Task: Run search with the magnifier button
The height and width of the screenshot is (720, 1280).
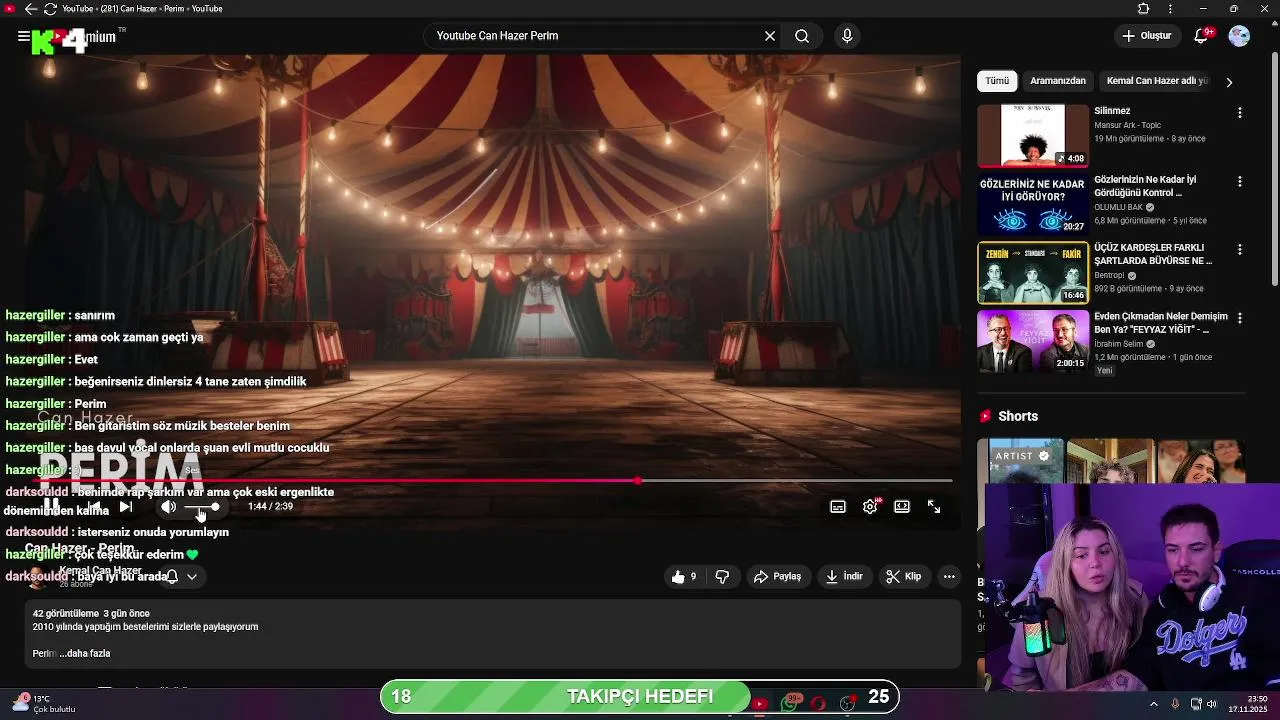Action: tap(802, 36)
